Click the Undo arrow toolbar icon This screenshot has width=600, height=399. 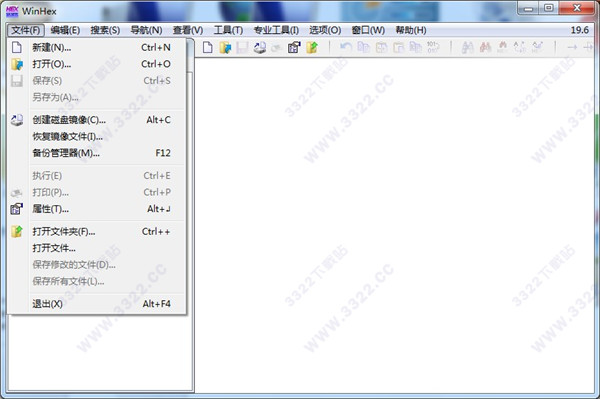click(x=346, y=47)
